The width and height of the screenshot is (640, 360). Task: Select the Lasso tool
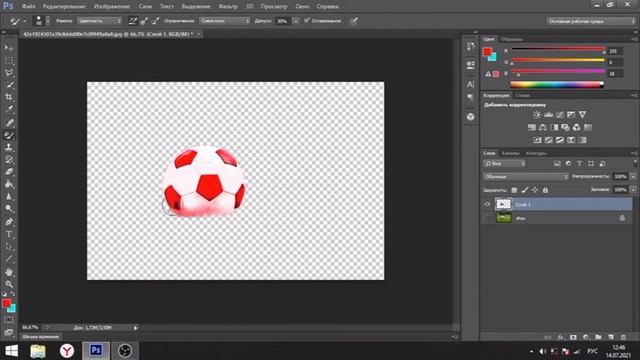click(9, 73)
